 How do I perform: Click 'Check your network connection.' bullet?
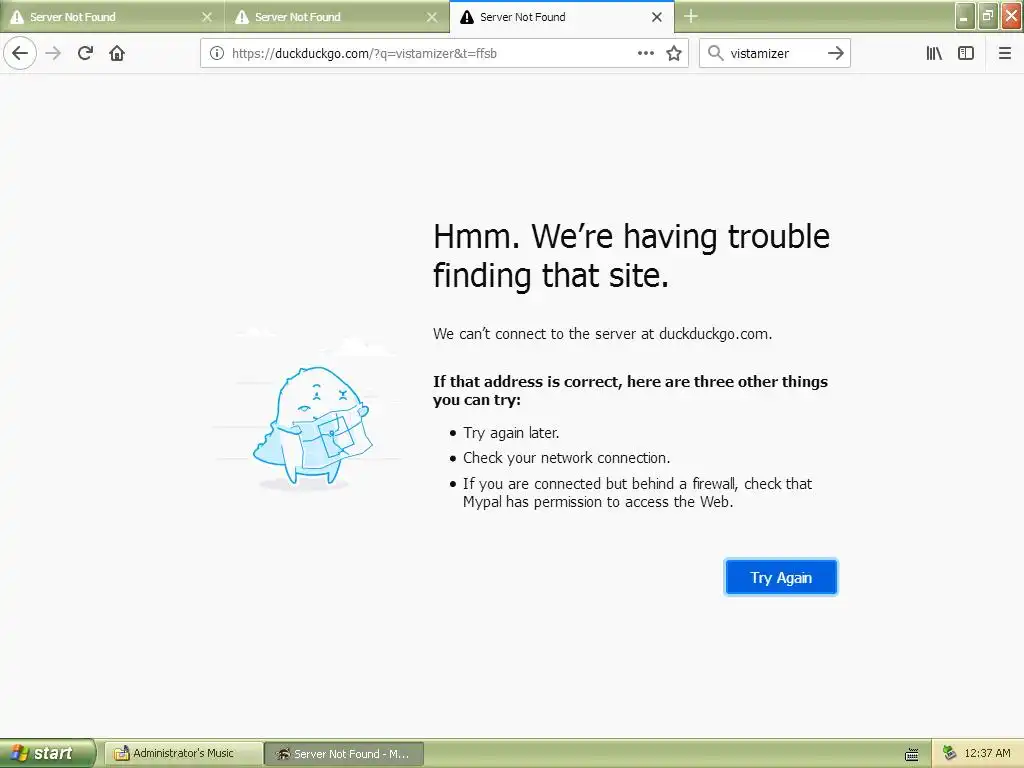click(x=566, y=458)
